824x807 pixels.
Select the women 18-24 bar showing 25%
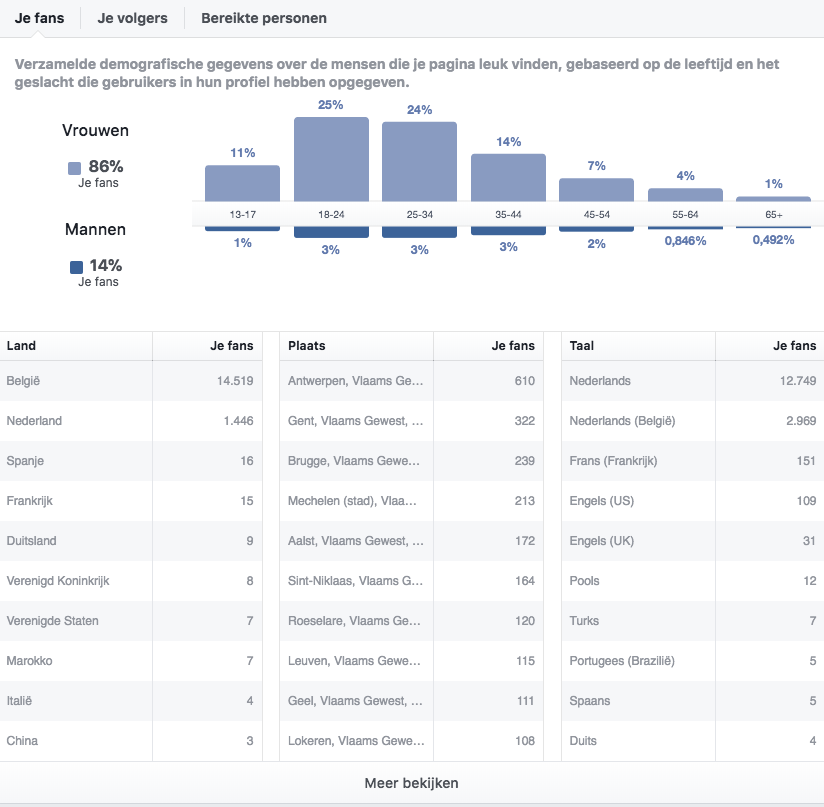tap(331, 159)
